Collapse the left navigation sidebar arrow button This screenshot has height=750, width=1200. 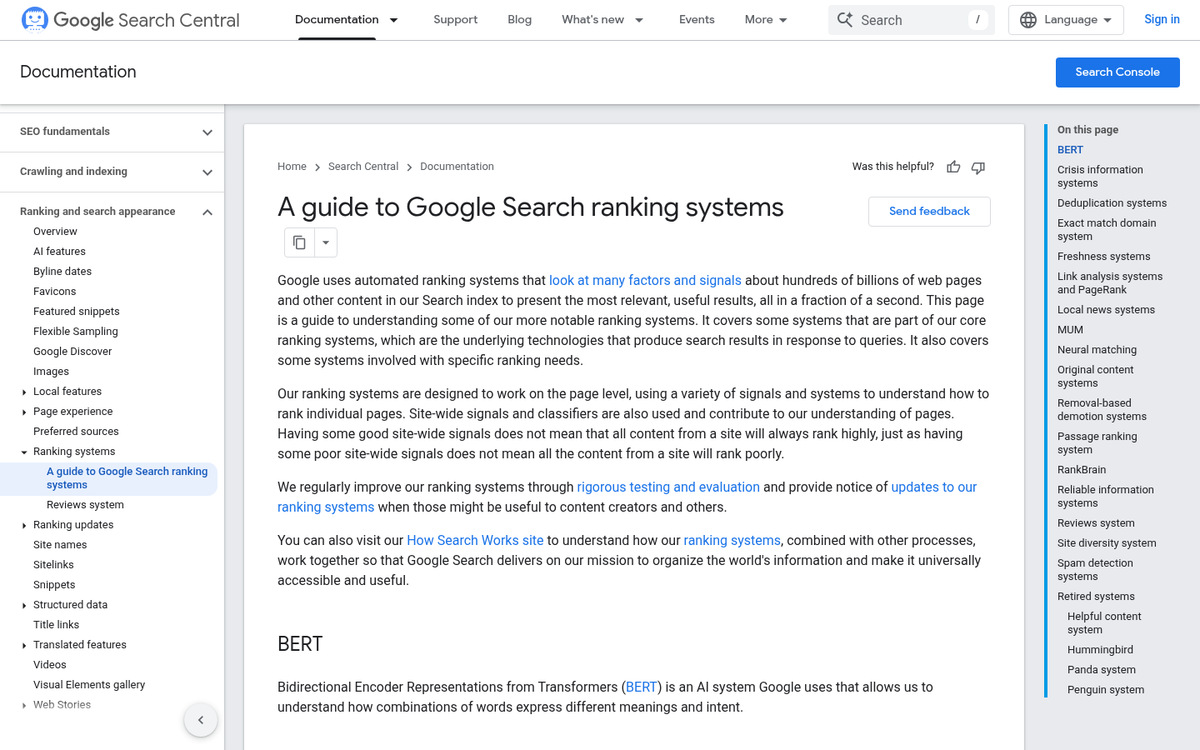[x=200, y=720]
